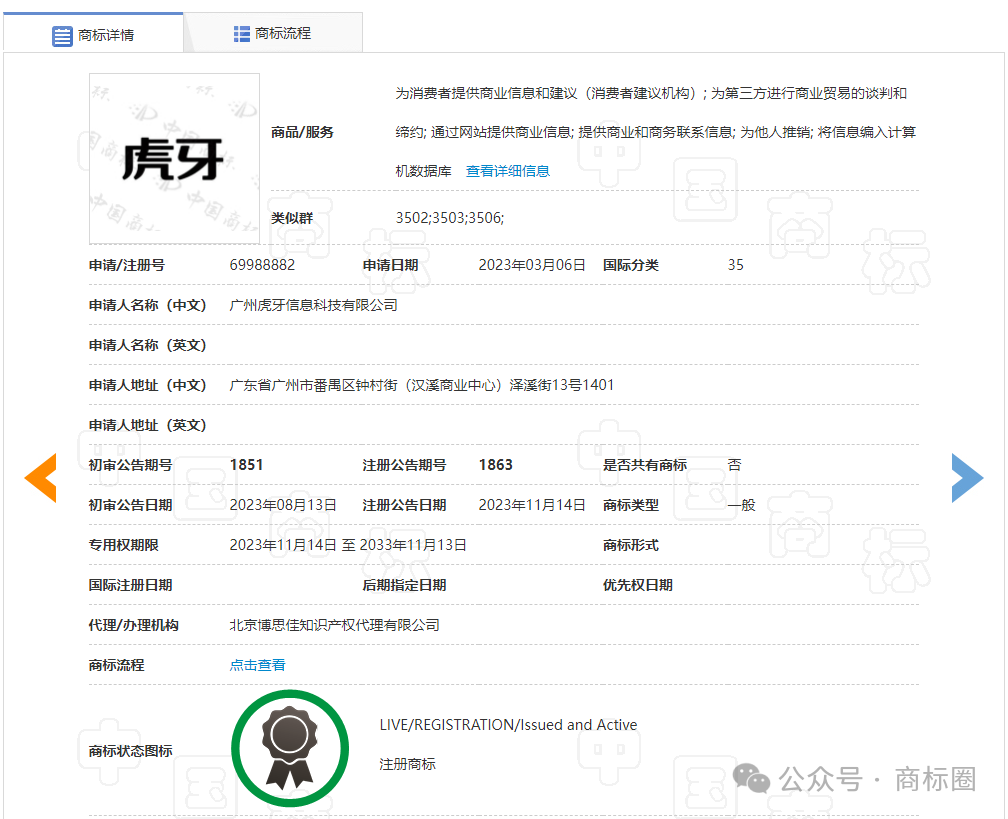Screen dimensions: 1008x819
Task: Click the 商品/服务 field label
Action: (302, 132)
